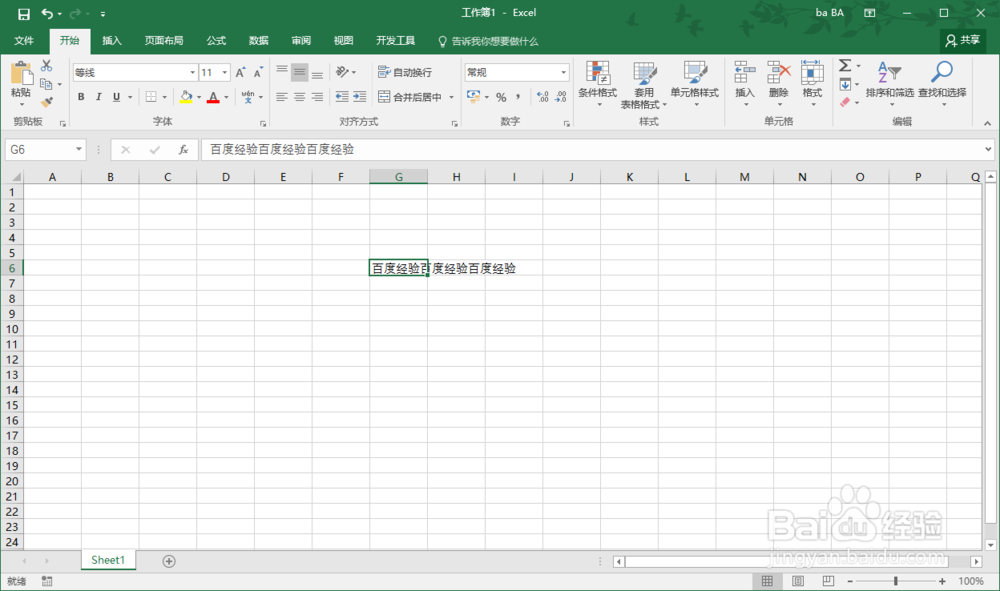This screenshot has height=591, width=1000.
Task: Open the insert function fx dialog
Action: coord(183,150)
